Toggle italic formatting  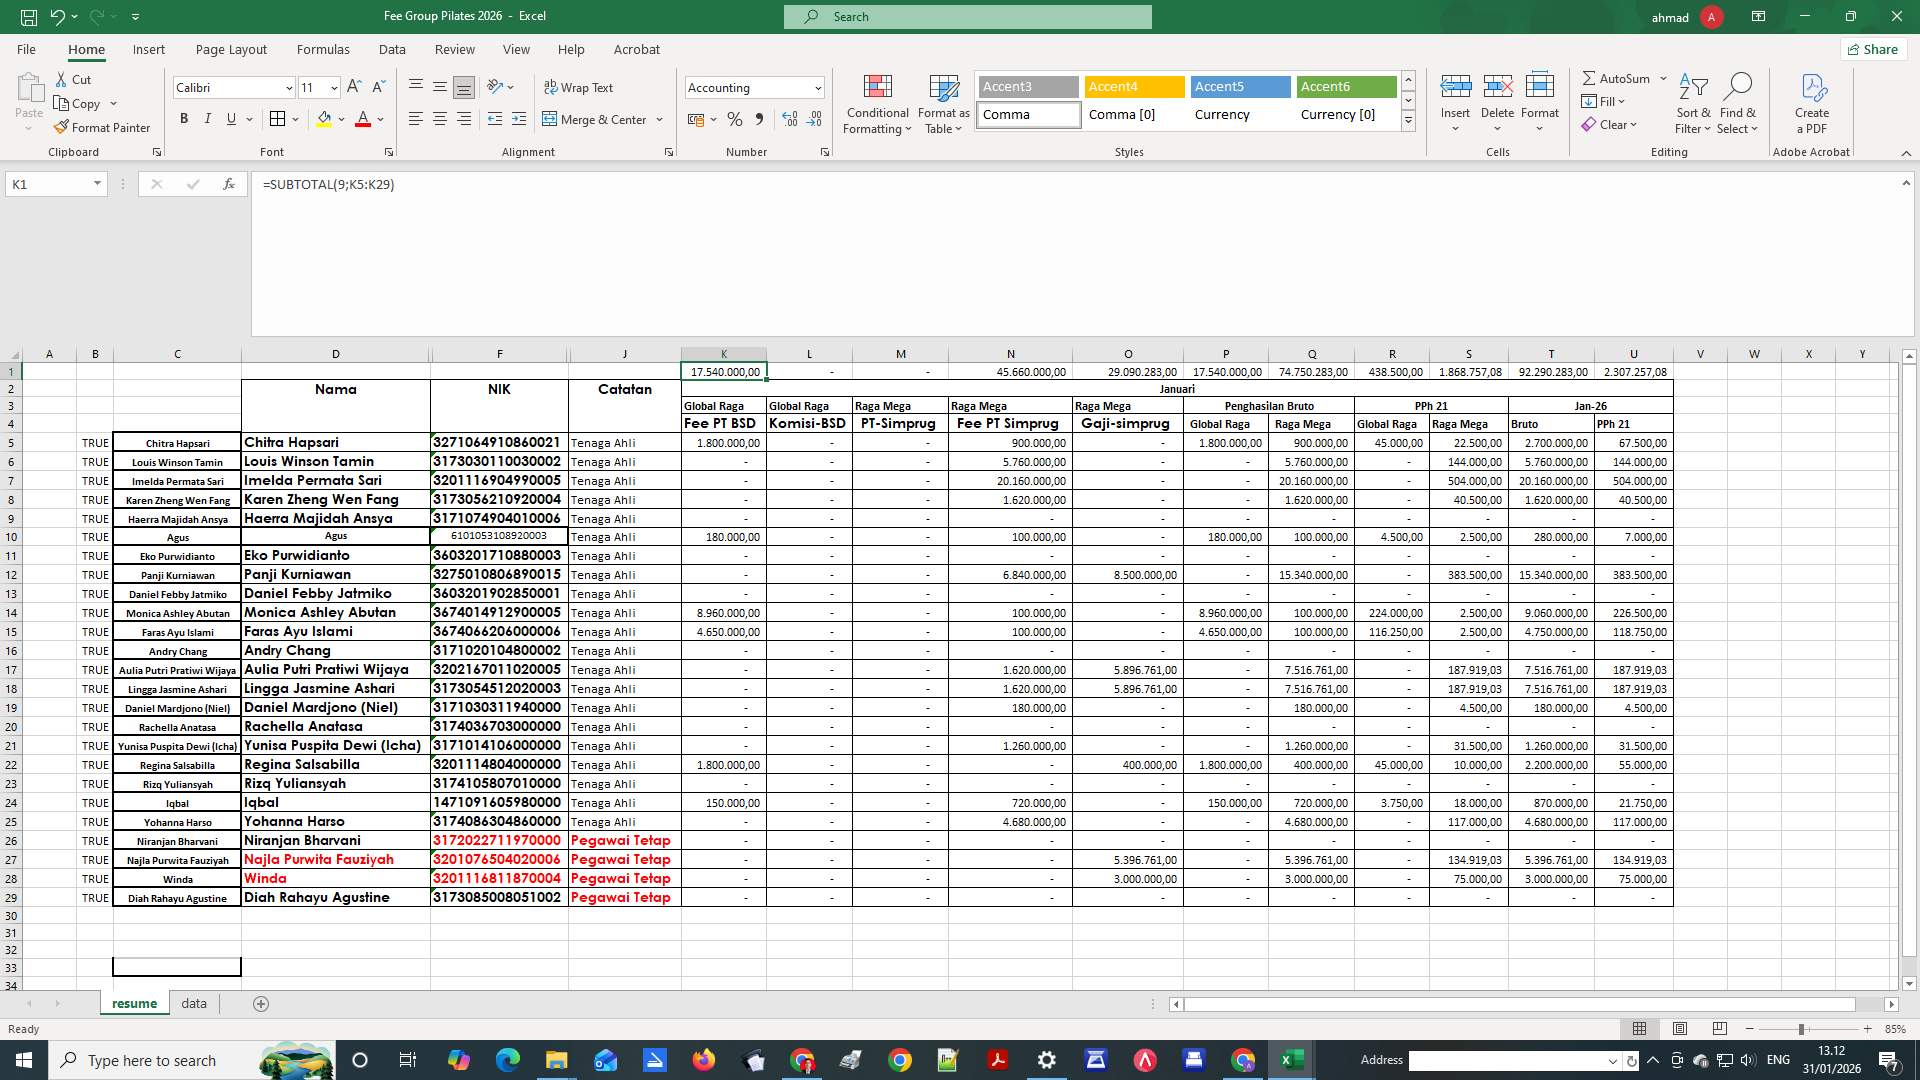(208, 118)
